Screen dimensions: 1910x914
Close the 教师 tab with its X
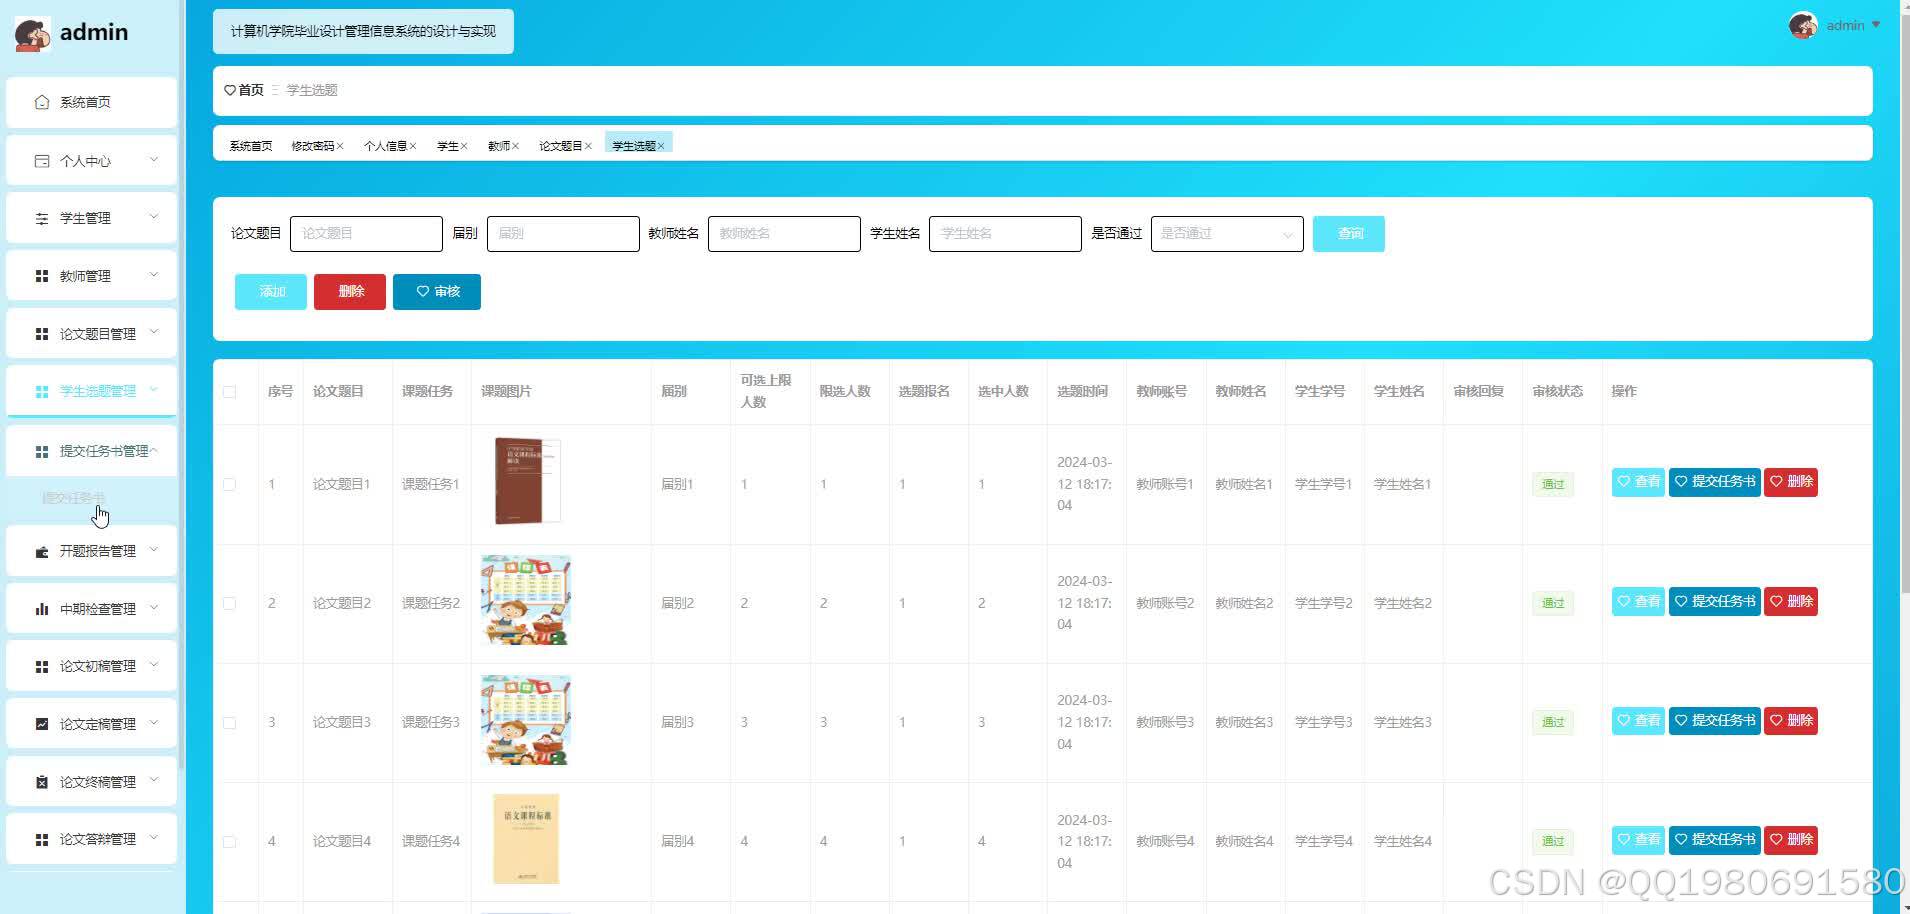(515, 146)
